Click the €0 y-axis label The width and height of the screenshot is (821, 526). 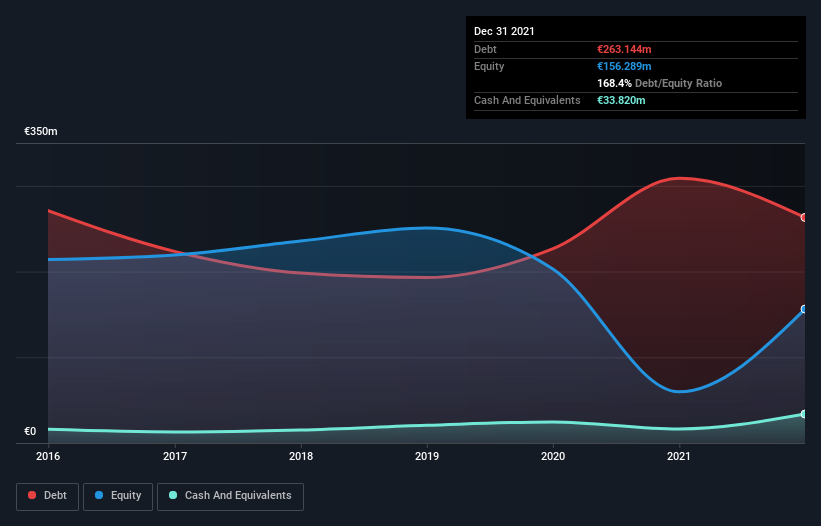pyautogui.click(x=30, y=431)
